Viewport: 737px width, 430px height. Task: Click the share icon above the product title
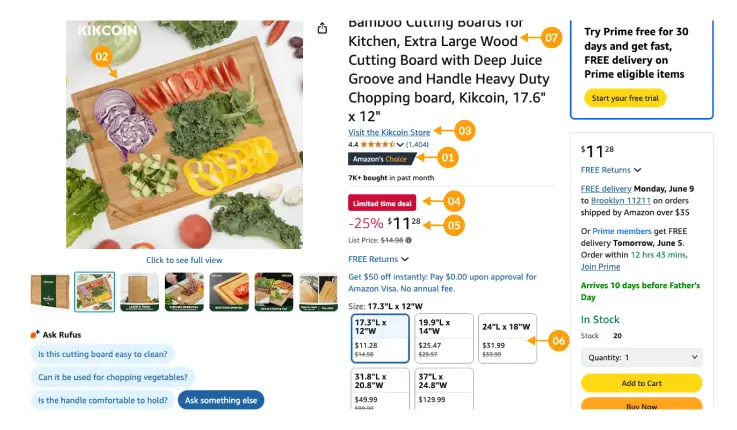point(322,28)
